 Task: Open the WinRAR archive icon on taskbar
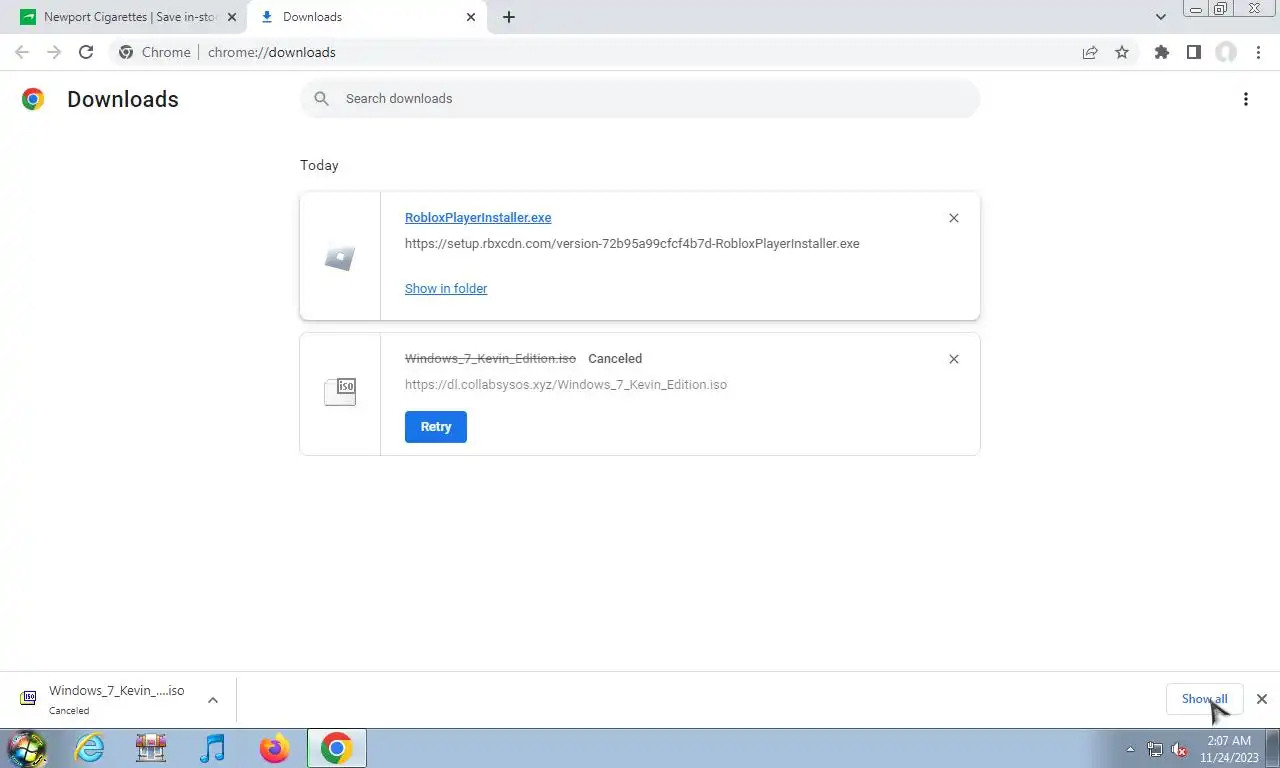[151, 748]
